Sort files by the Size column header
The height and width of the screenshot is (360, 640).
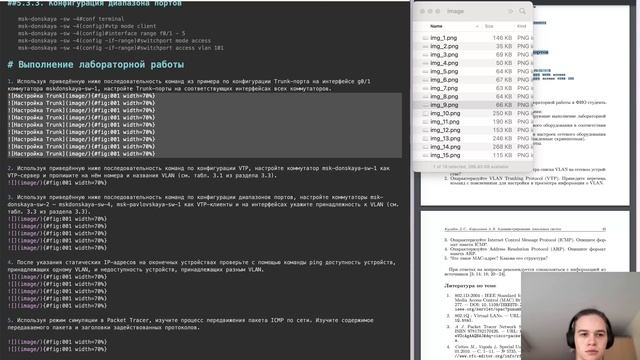click(x=489, y=26)
